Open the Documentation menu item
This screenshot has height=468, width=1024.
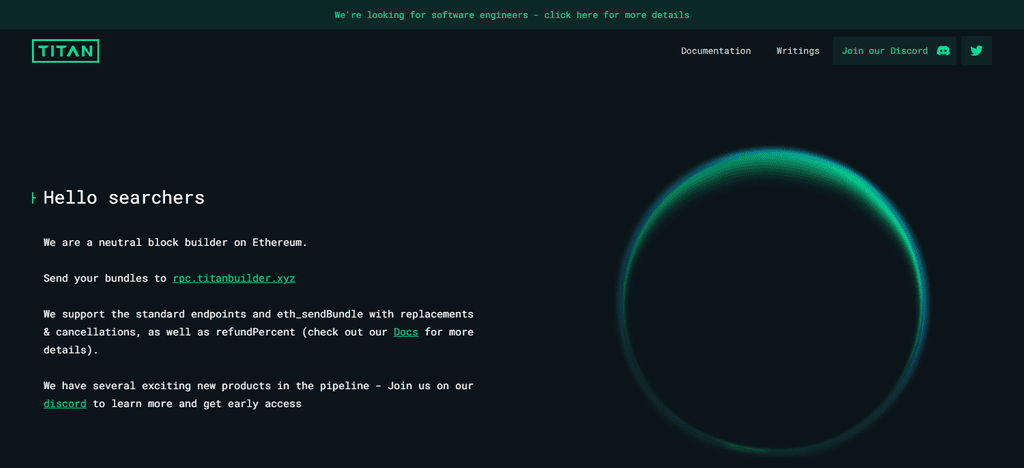click(716, 51)
